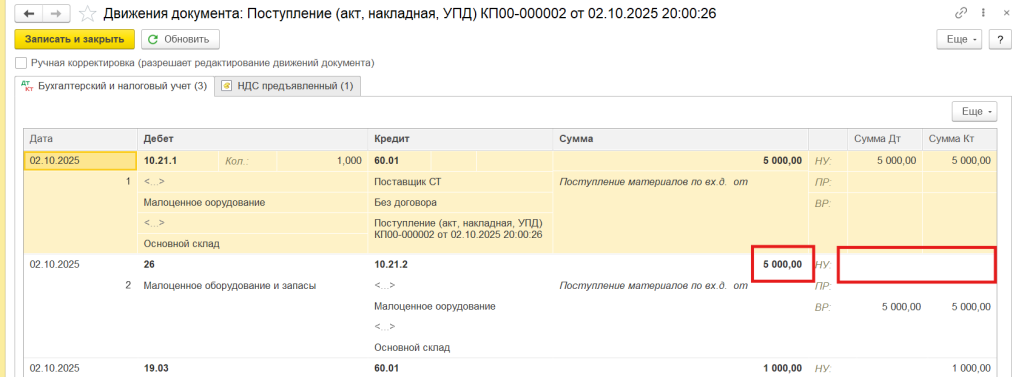Select the quantity value 1,000 cell
This screenshot has width=1024, height=377.
[321, 161]
